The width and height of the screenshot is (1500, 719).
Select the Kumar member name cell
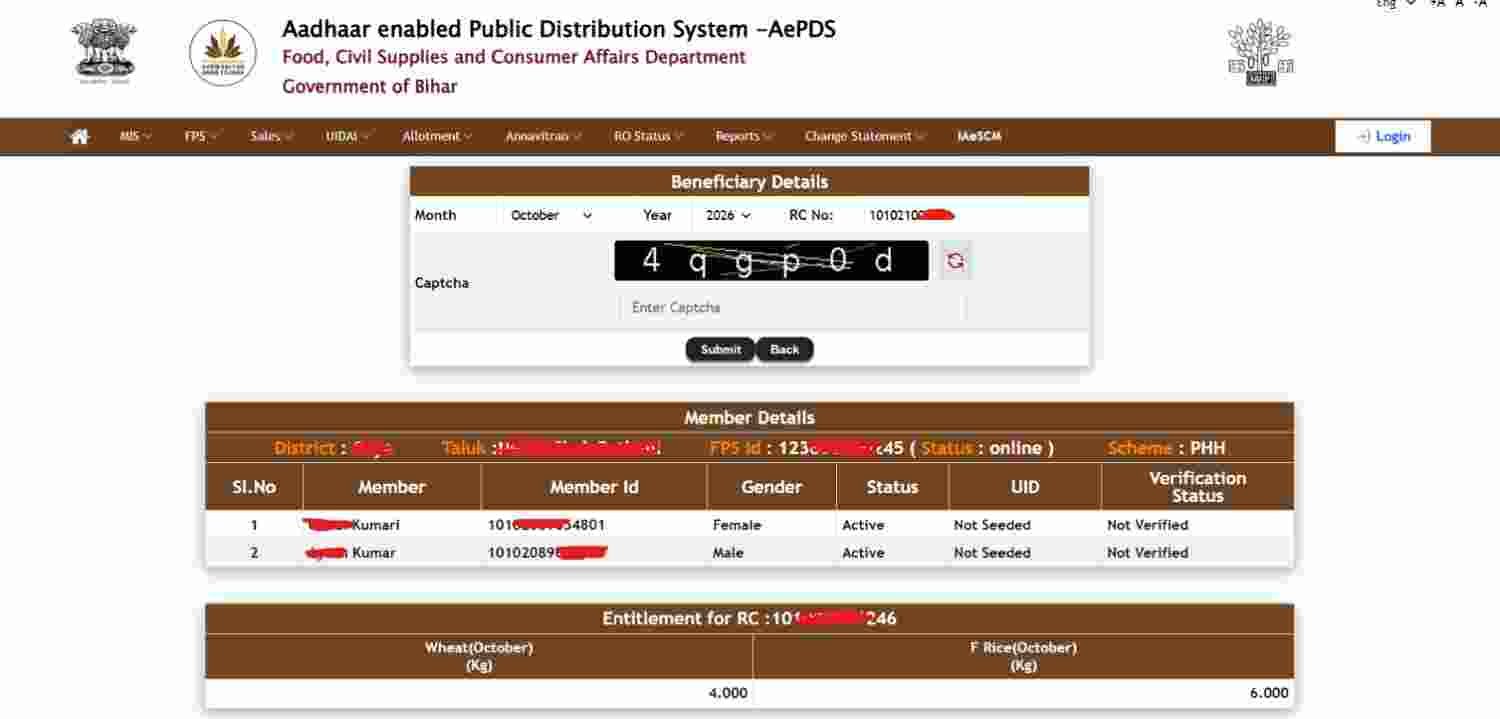pyautogui.click(x=392, y=553)
